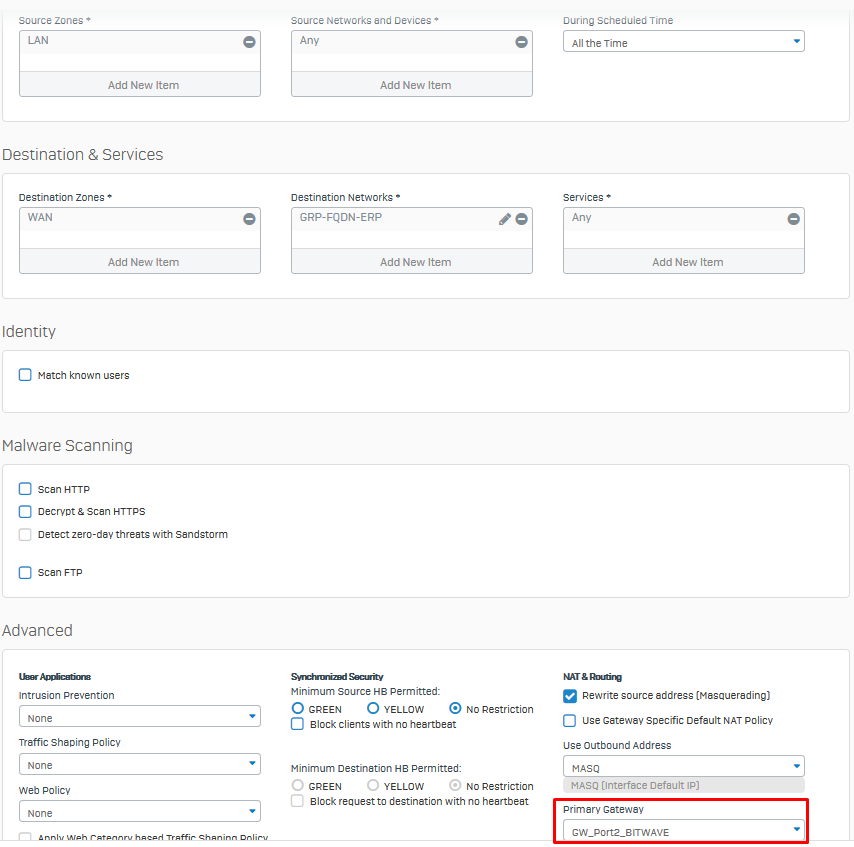Enable Scan HTTP malware scanning
Image resolution: width=854 pixels, height=847 pixels.
click(25, 489)
